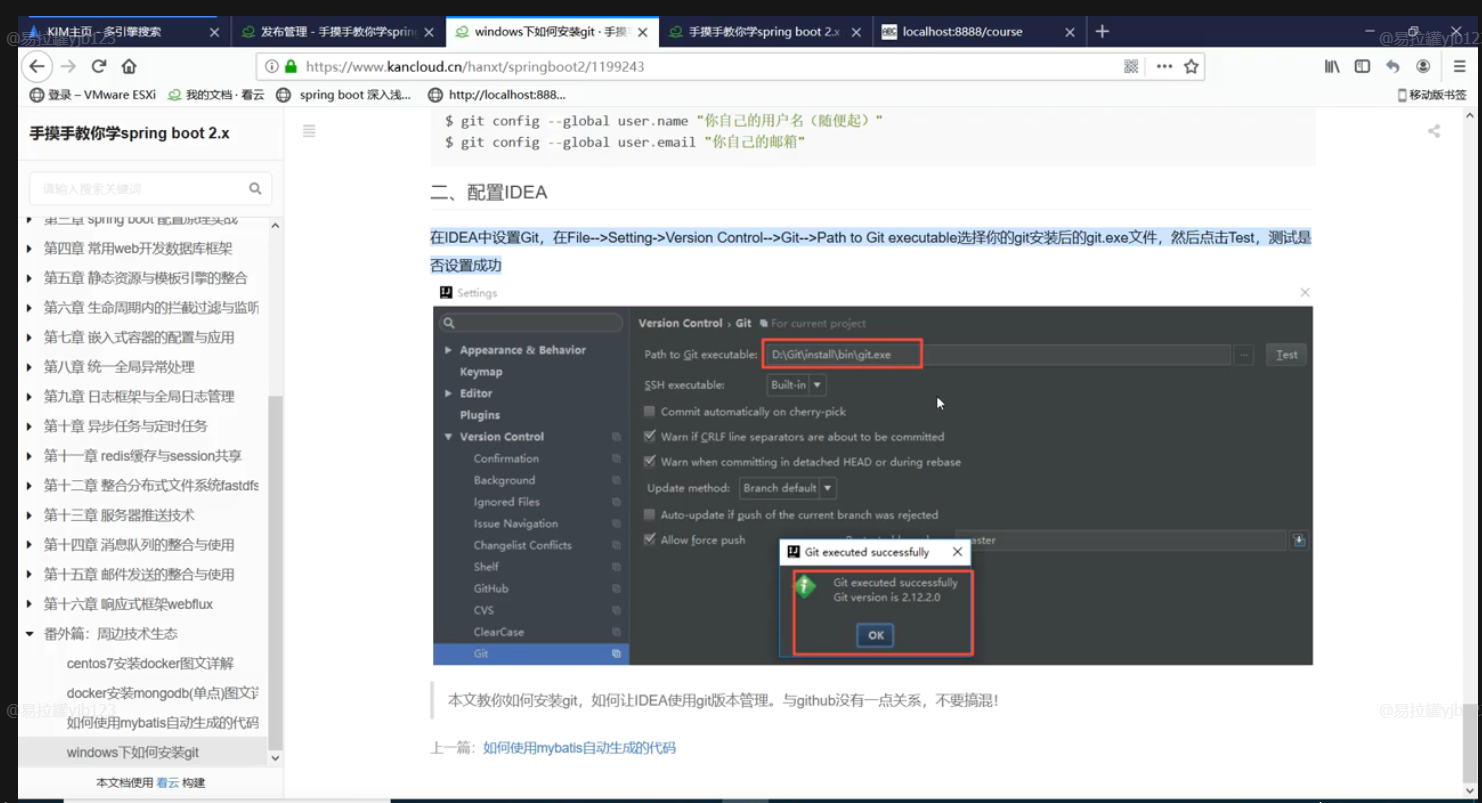This screenshot has width=1482, height=803.
Task: Open previous article link 如何使用mybatis自动生成的代码
Action: pos(579,747)
